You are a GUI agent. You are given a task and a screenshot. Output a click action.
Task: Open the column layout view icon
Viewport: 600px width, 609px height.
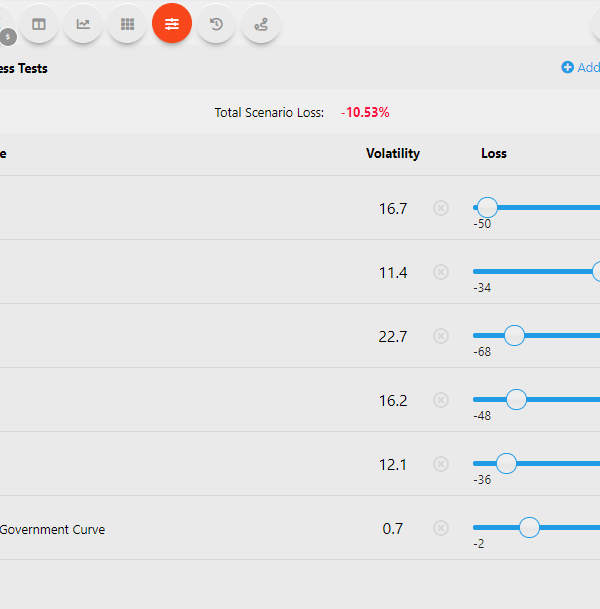pos(39,24)
